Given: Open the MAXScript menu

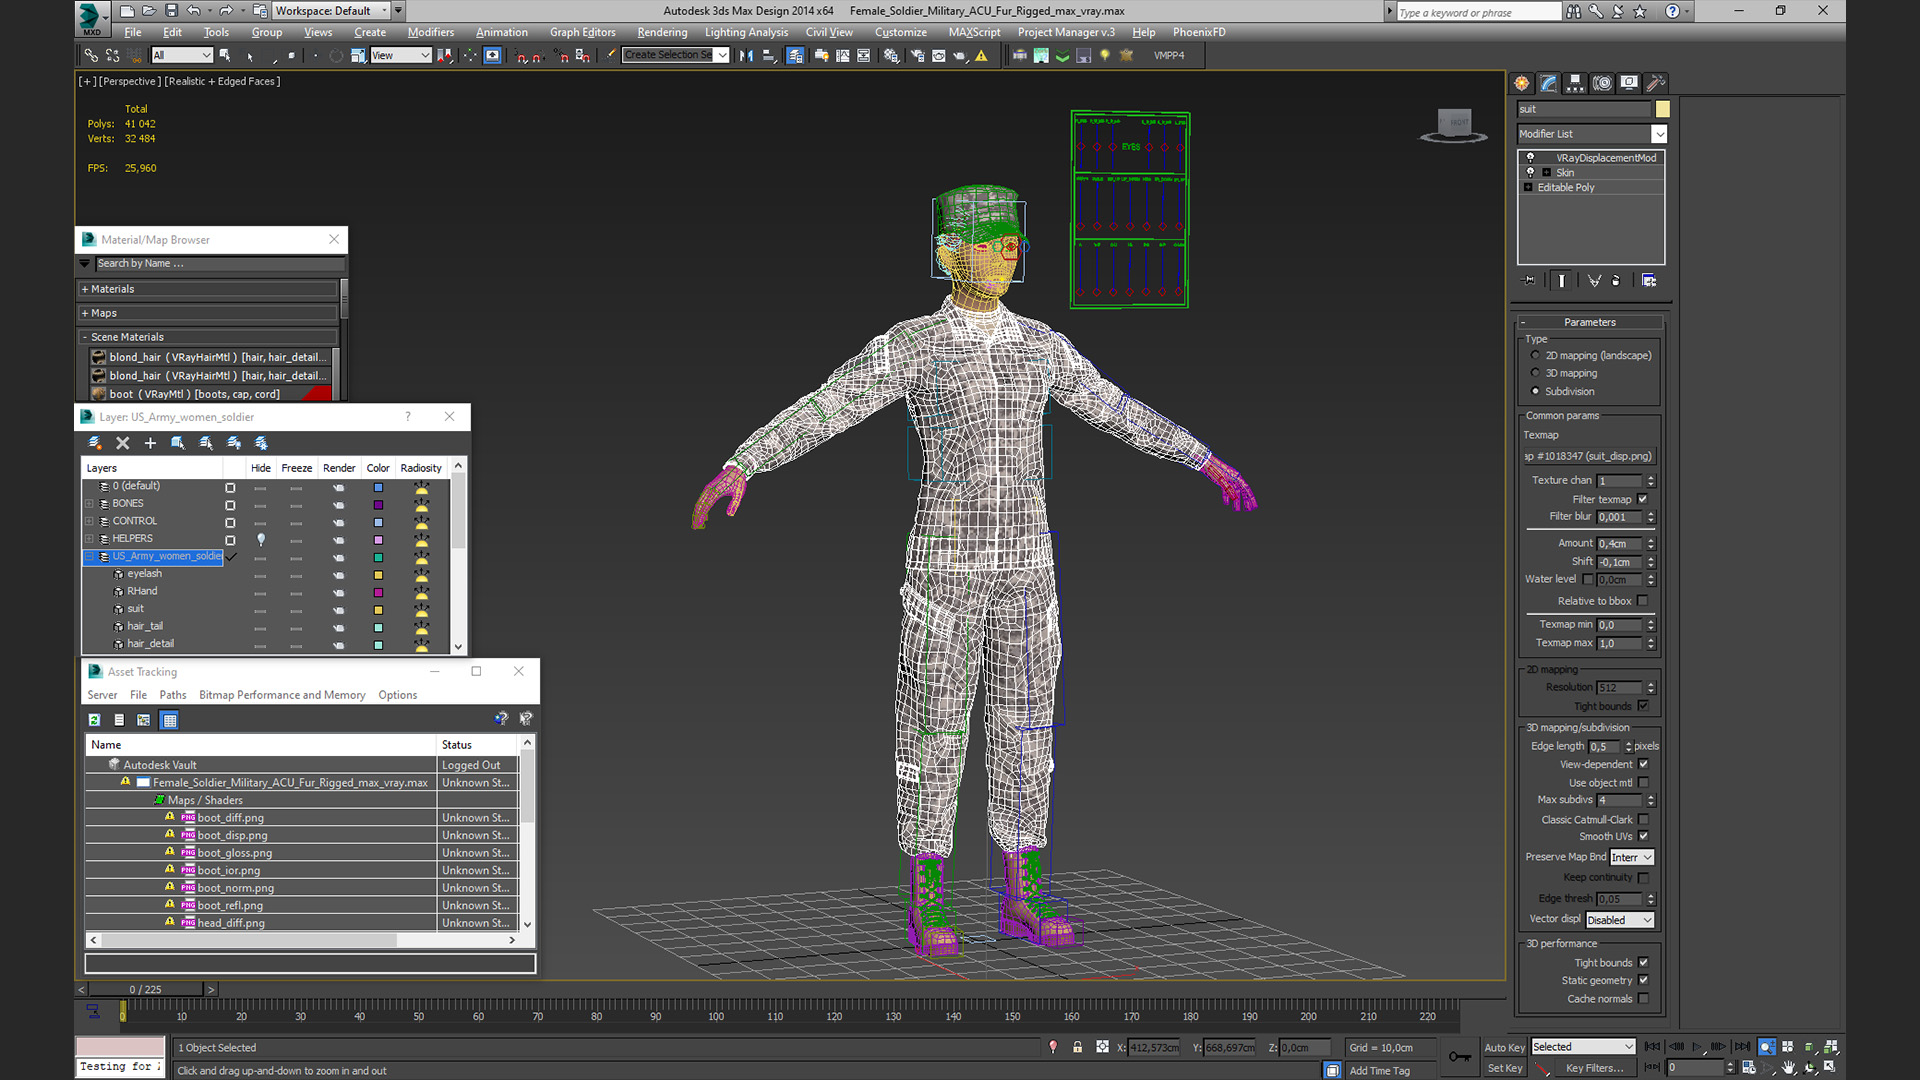Looking at the screenshot, I should [x=974, y=32].
